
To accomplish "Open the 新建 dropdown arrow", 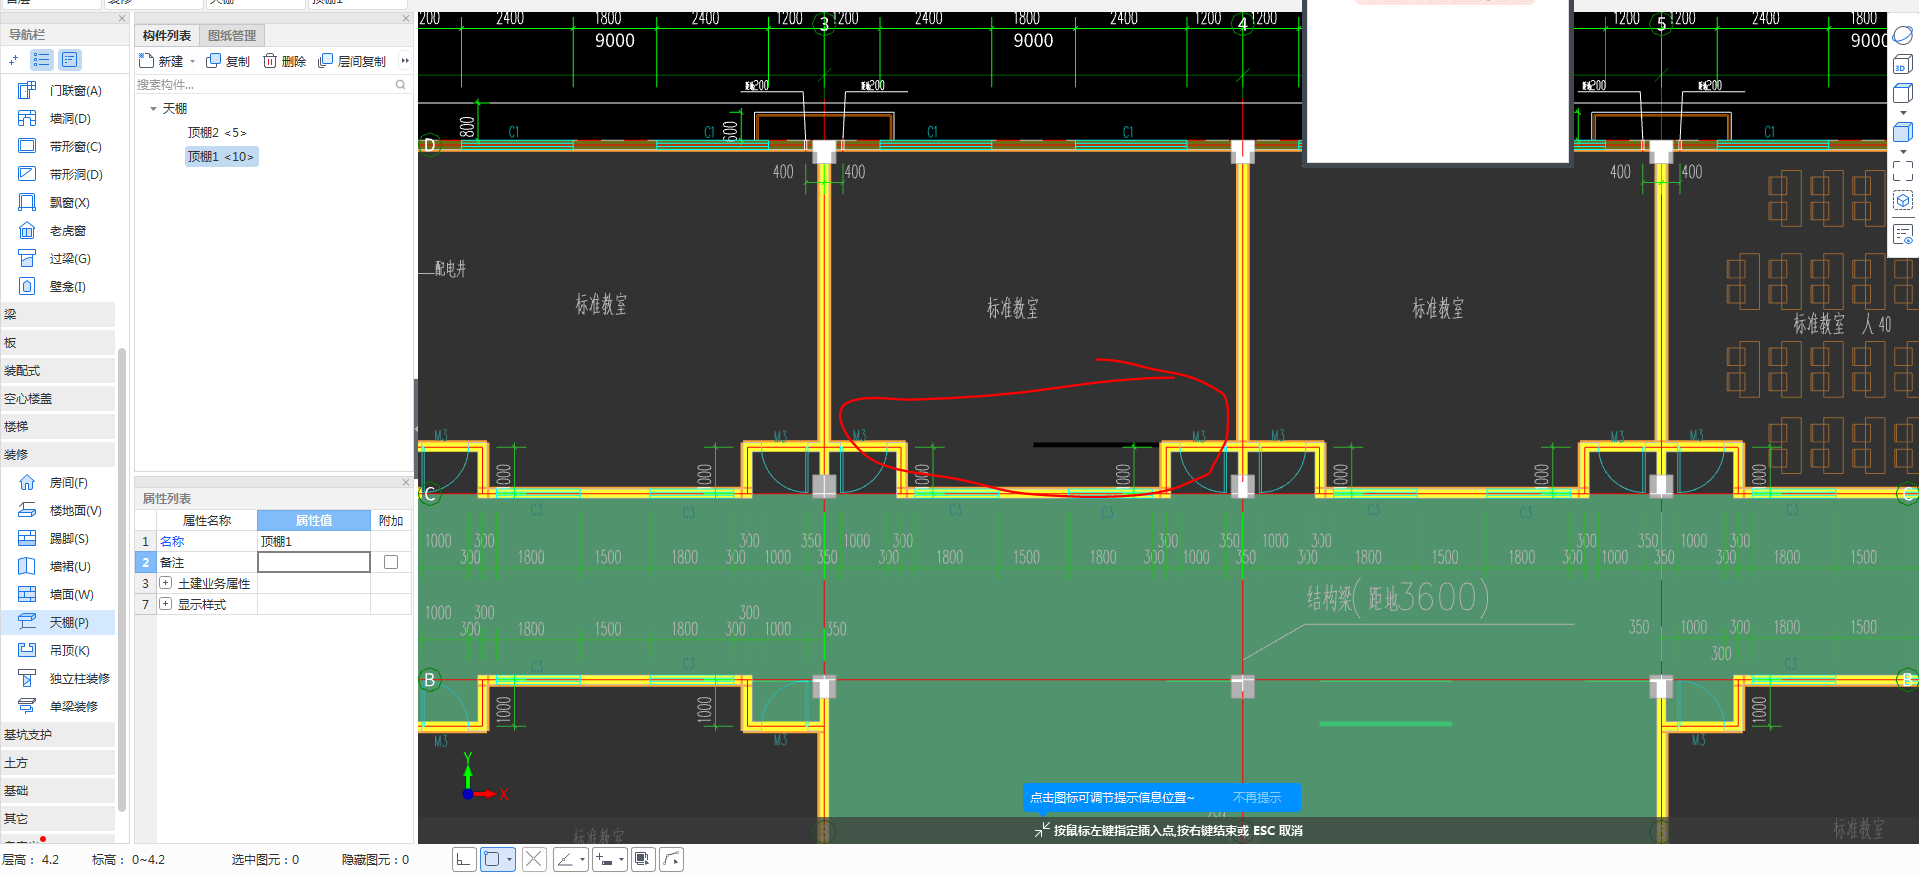I will click(x=193, y=61).
